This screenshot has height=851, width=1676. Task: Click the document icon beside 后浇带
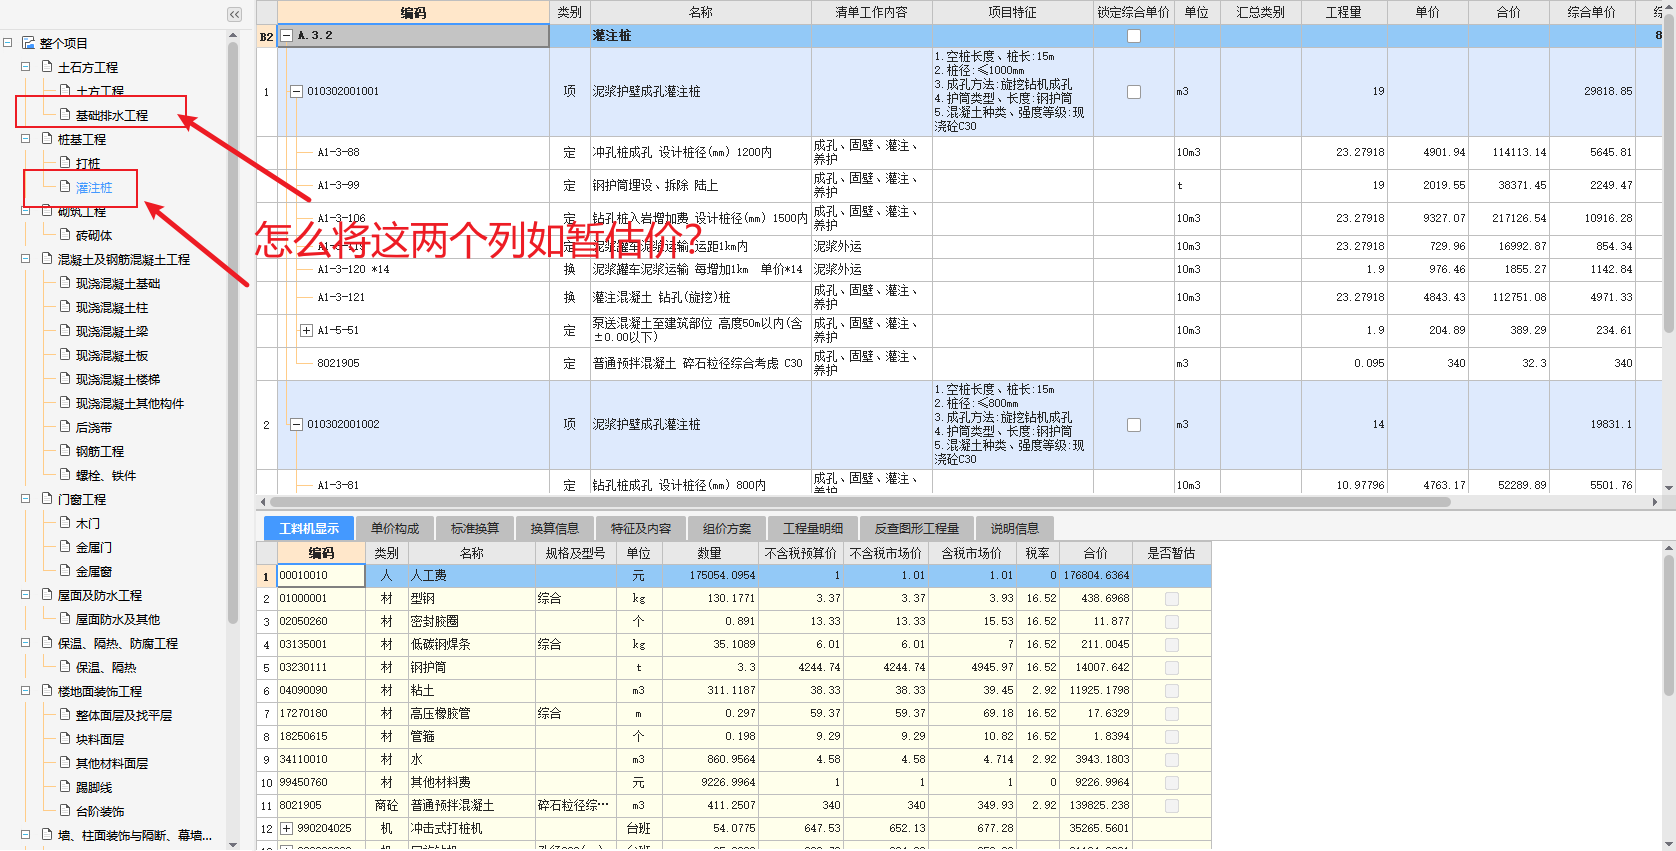tap(65, 427)
